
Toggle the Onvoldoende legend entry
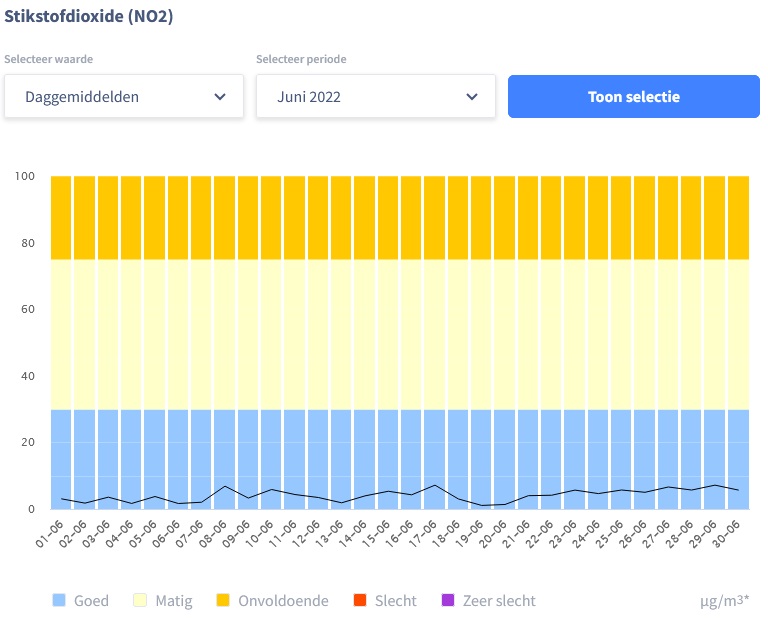click(x=272, y=600)
